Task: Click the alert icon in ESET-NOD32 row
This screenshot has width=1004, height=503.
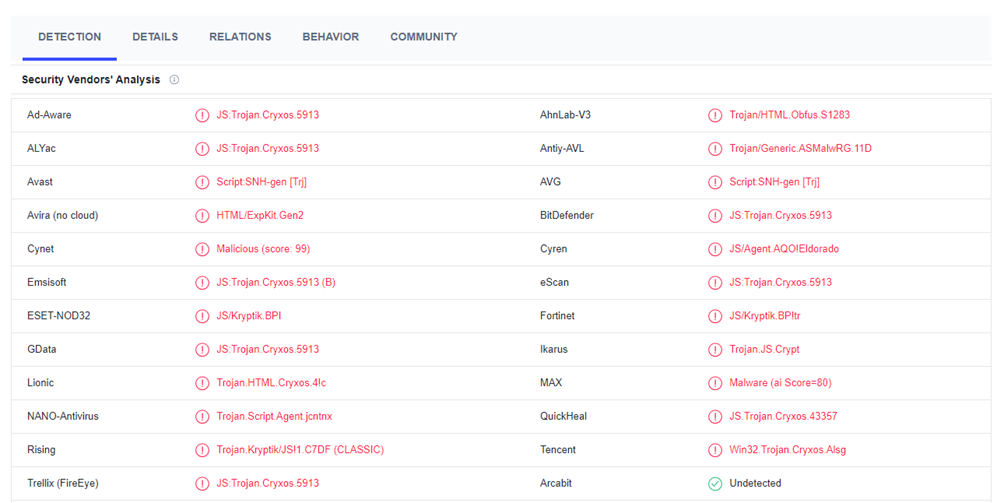Action: 202,316
